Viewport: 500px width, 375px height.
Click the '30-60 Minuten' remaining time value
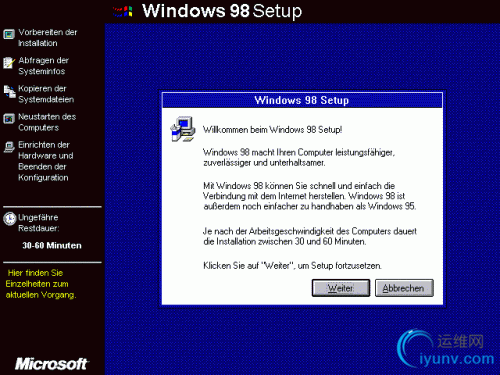click(x=52, y=246)
